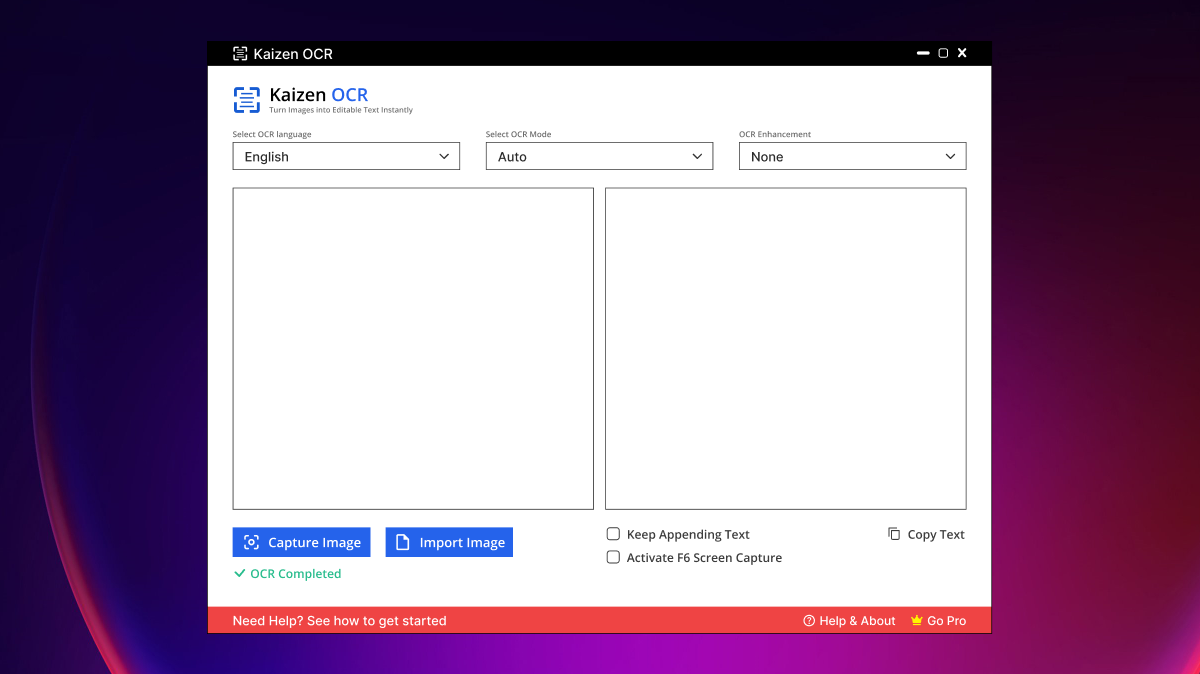
Task: Click the Go Pro crown icon
Action: click(916, 621)
